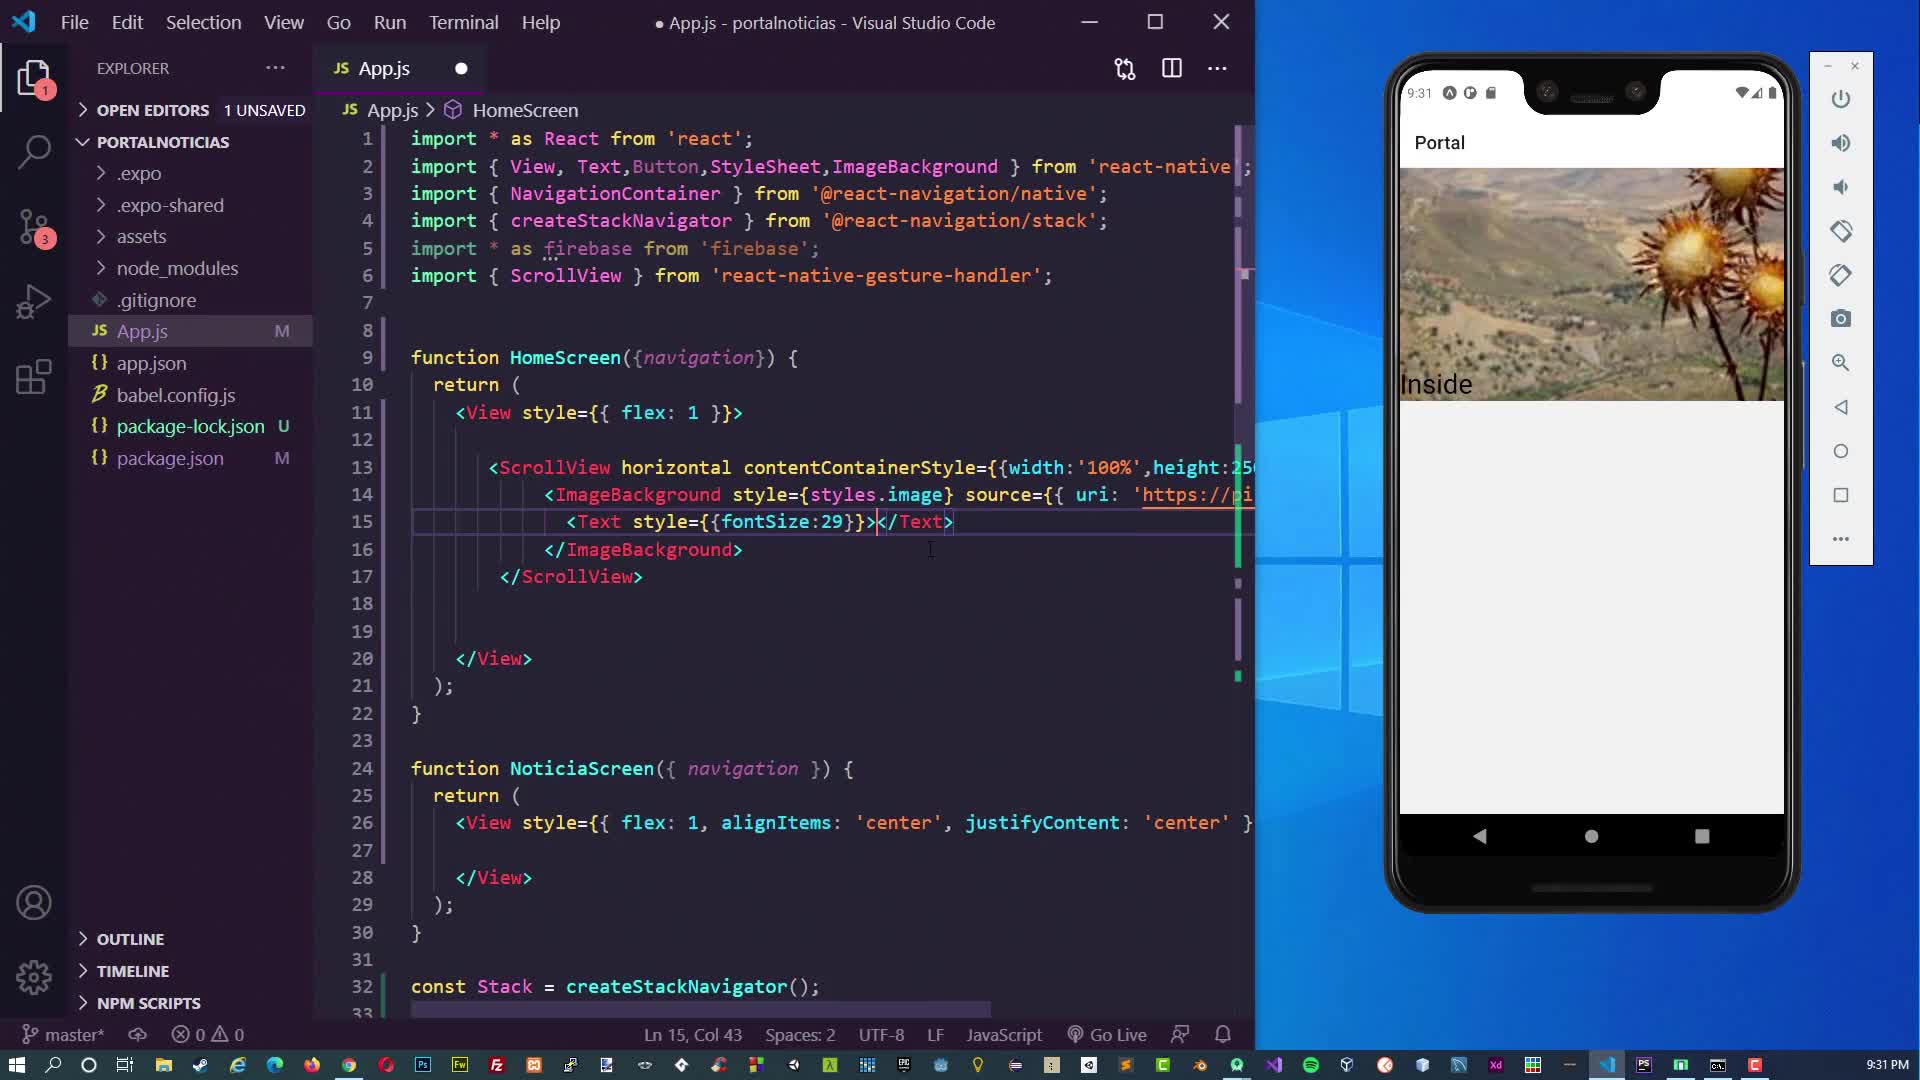
Task: Open the Manage gear settings icon
Action: [x=34, y=976]
